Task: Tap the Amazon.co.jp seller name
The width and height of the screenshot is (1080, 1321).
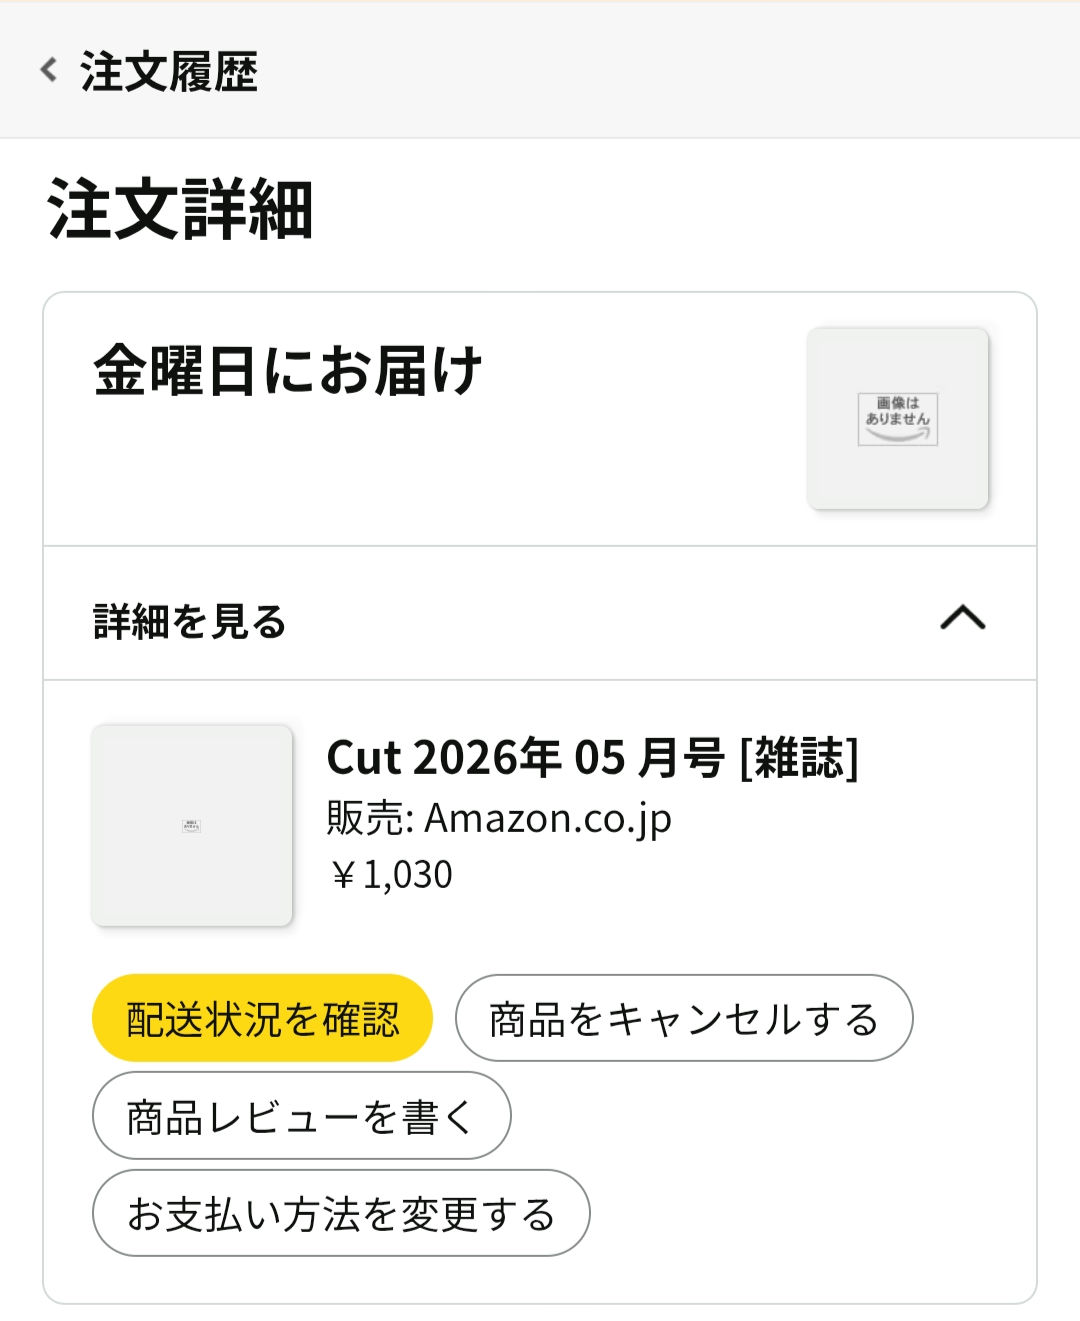Action: click(548, 818)
